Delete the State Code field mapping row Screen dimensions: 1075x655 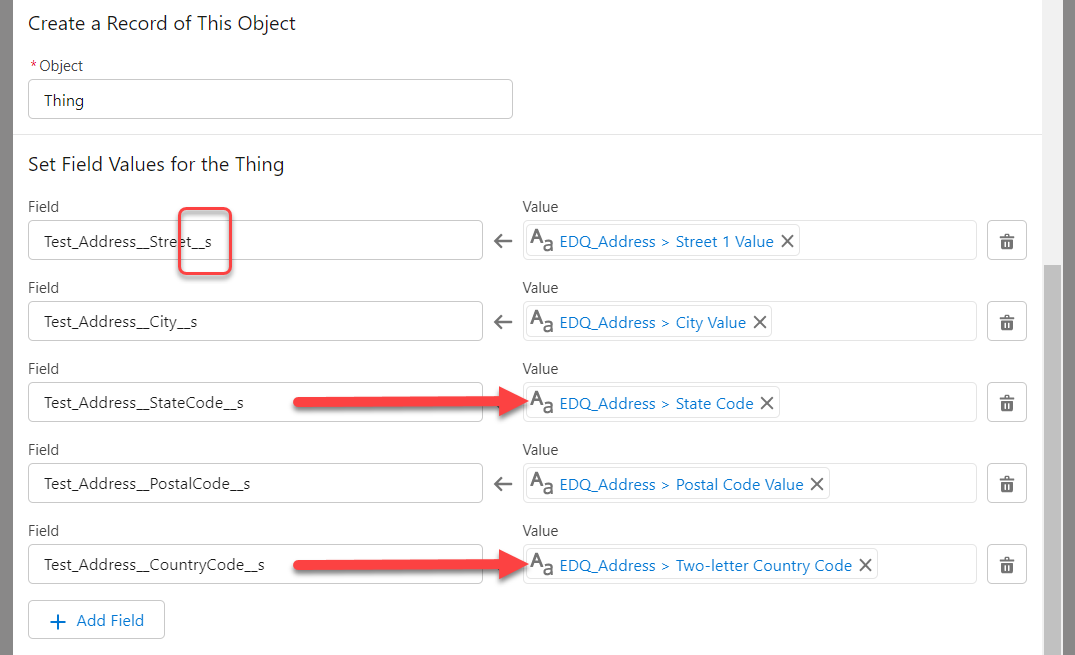(x=1006, y=402)
